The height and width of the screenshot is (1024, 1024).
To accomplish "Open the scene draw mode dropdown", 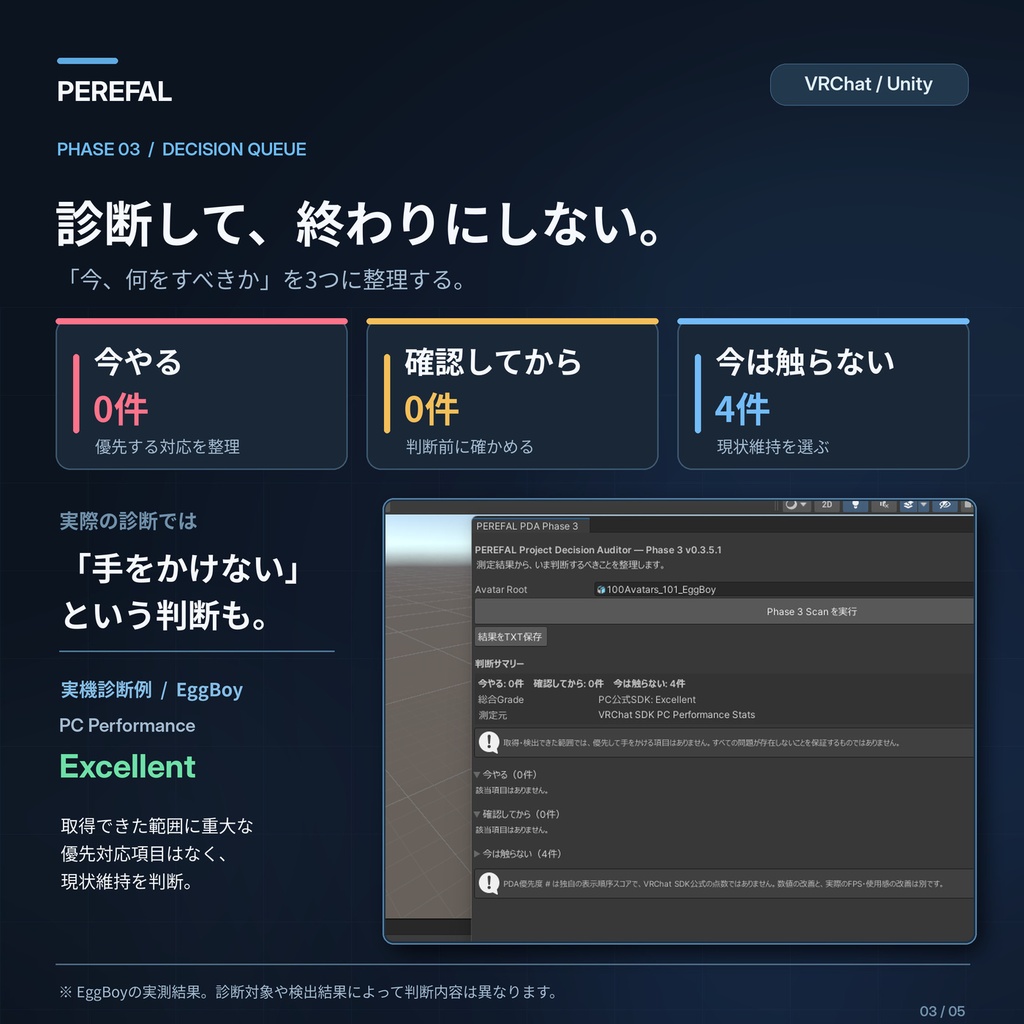I will pyautogui.click(x=797, y=505).
